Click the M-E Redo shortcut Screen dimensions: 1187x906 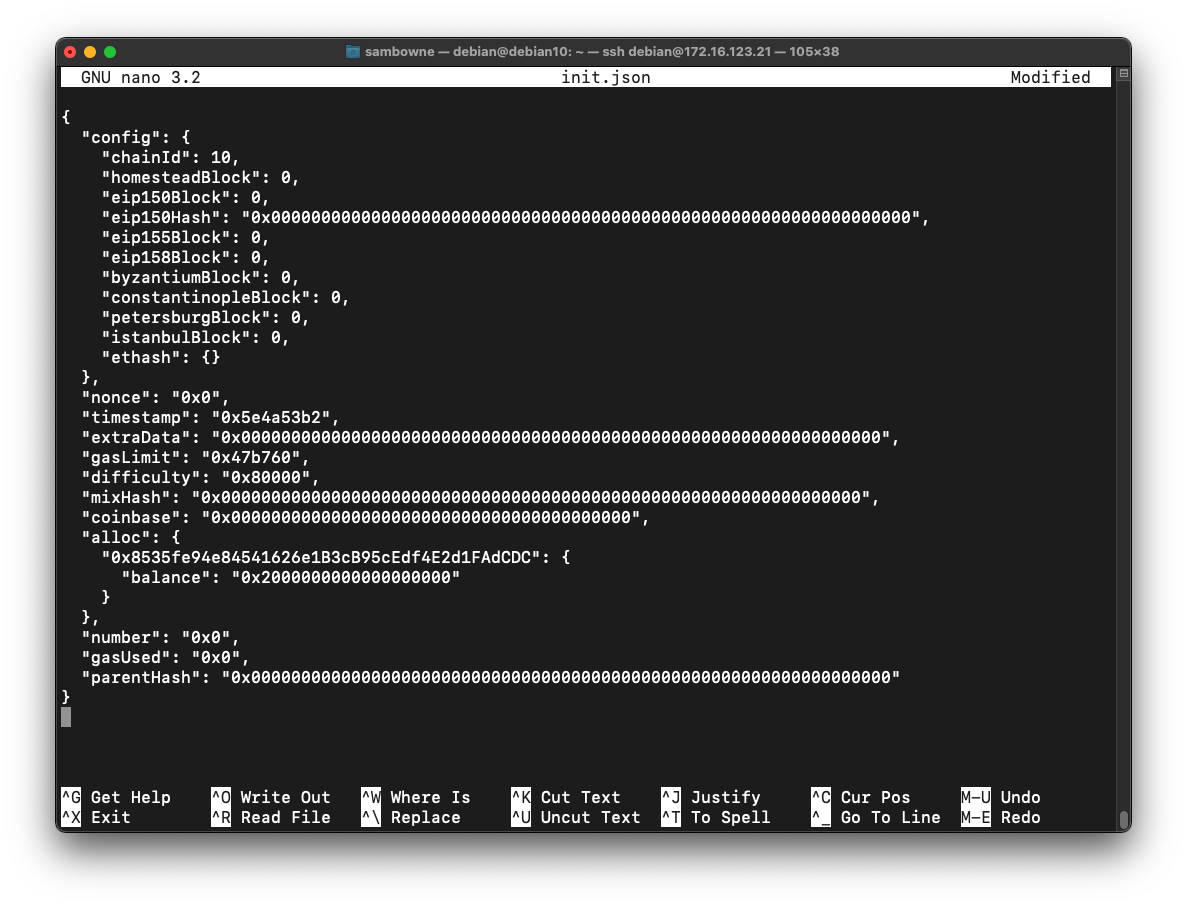[x=1001, y=817]
